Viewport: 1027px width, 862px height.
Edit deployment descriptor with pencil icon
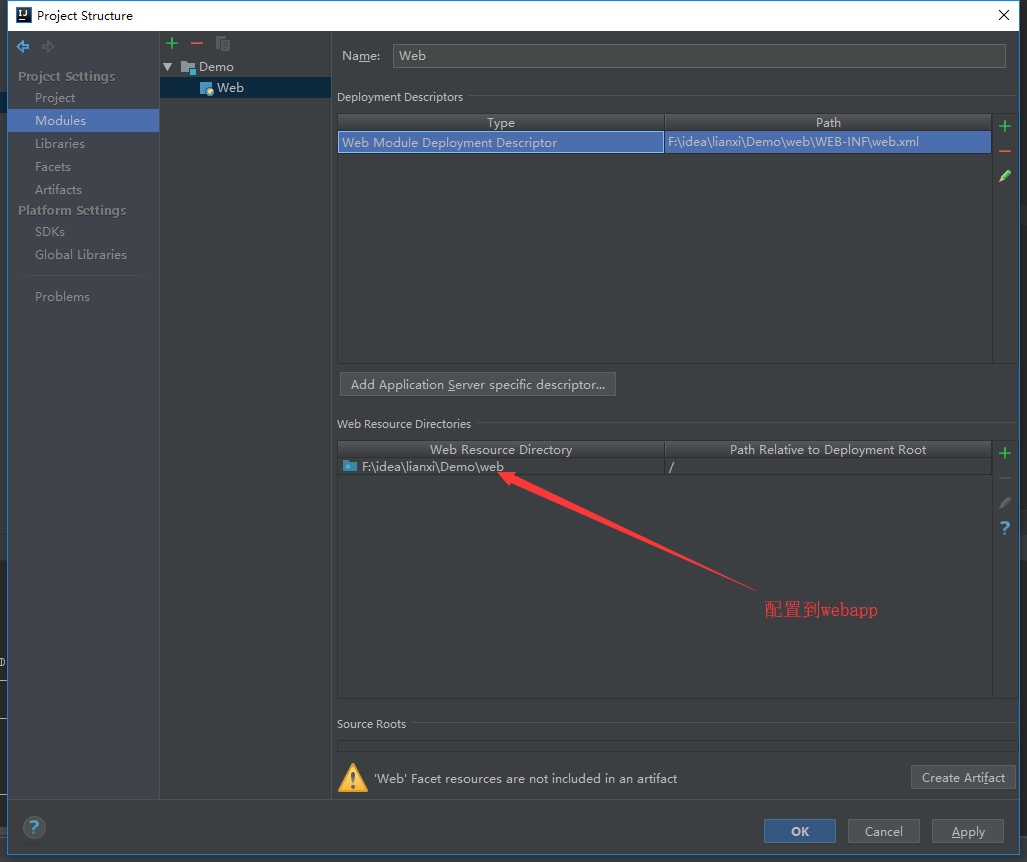click(1005, 176)
